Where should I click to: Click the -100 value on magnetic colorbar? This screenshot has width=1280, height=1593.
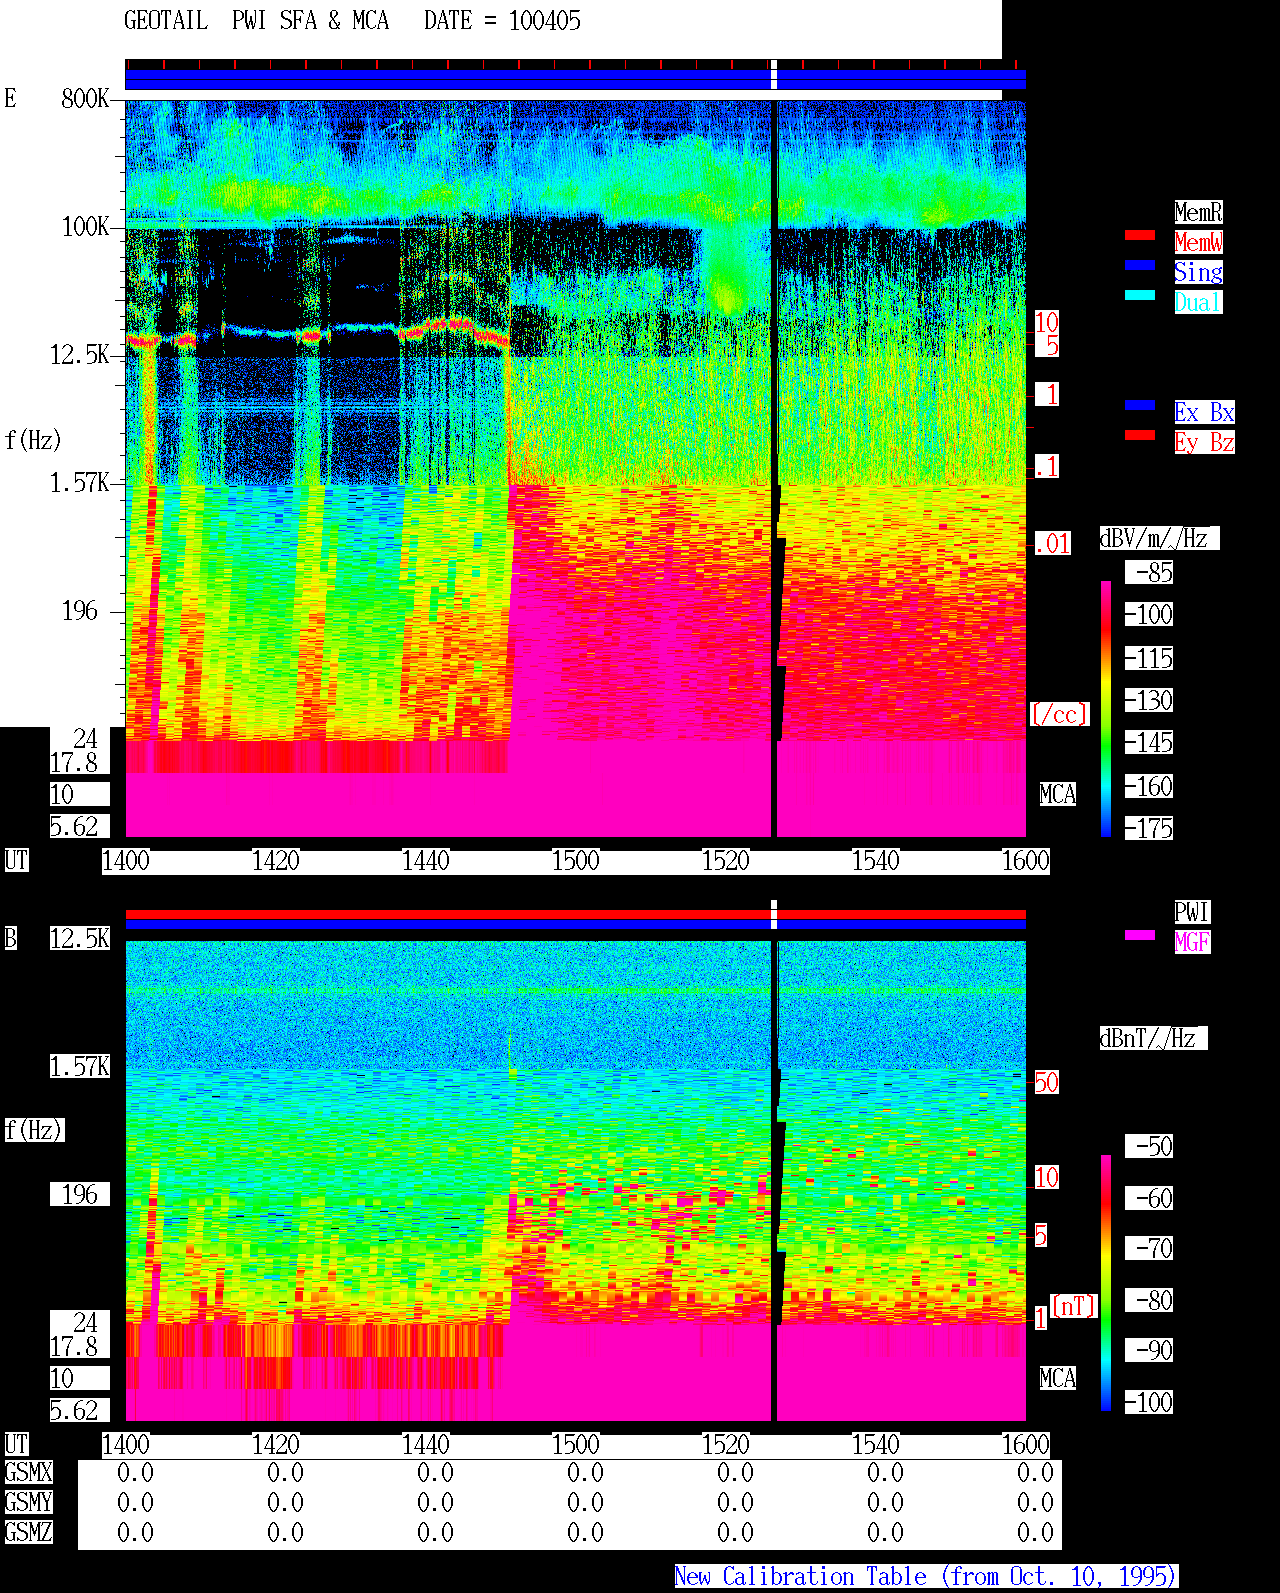1149,1402
